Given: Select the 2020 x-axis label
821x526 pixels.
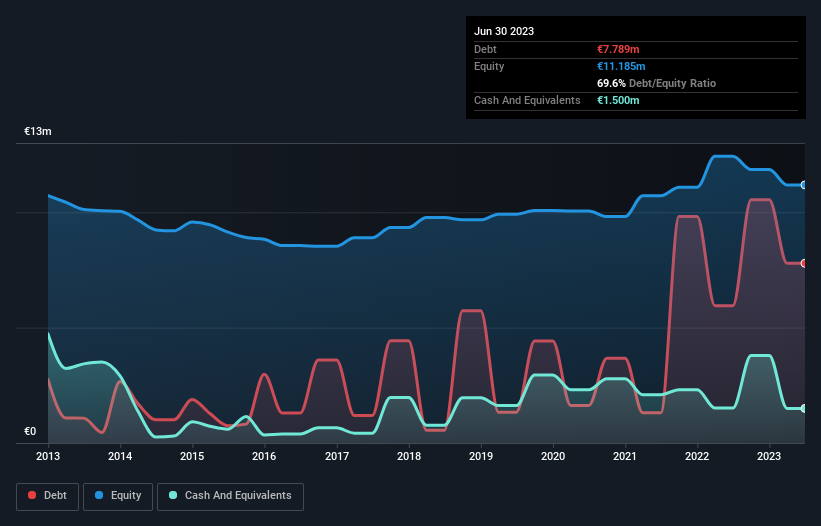Looking at the screenshot, I should pos(553,456).
